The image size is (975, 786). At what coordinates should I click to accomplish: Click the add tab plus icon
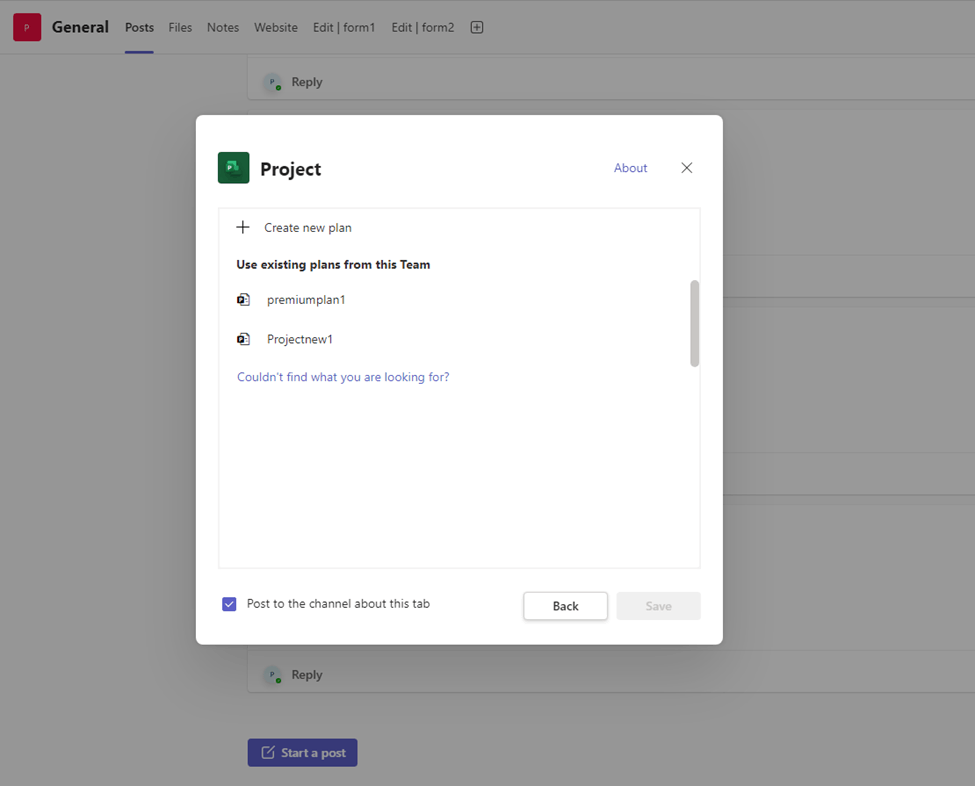(x=477, y=27)
